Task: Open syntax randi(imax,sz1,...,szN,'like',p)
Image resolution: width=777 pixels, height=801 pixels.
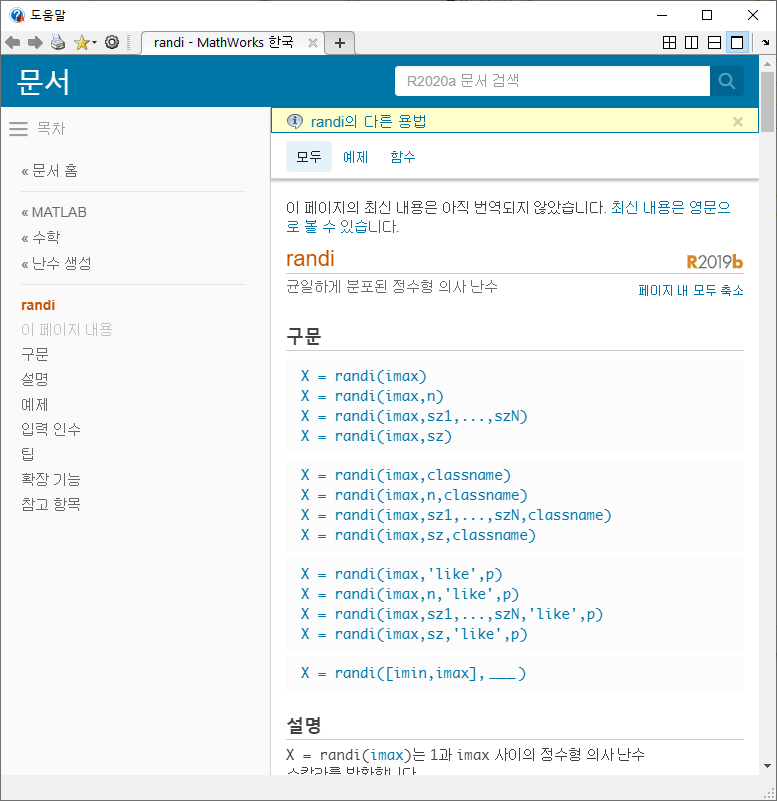Action: tap(452, 615)
